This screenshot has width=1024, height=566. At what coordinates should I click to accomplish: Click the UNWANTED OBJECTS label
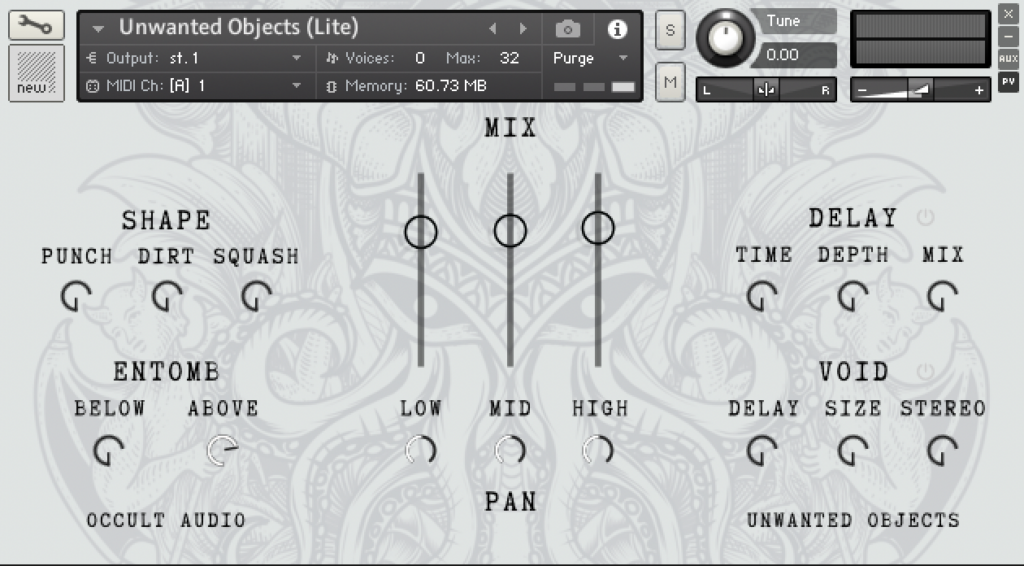point(853,520)
